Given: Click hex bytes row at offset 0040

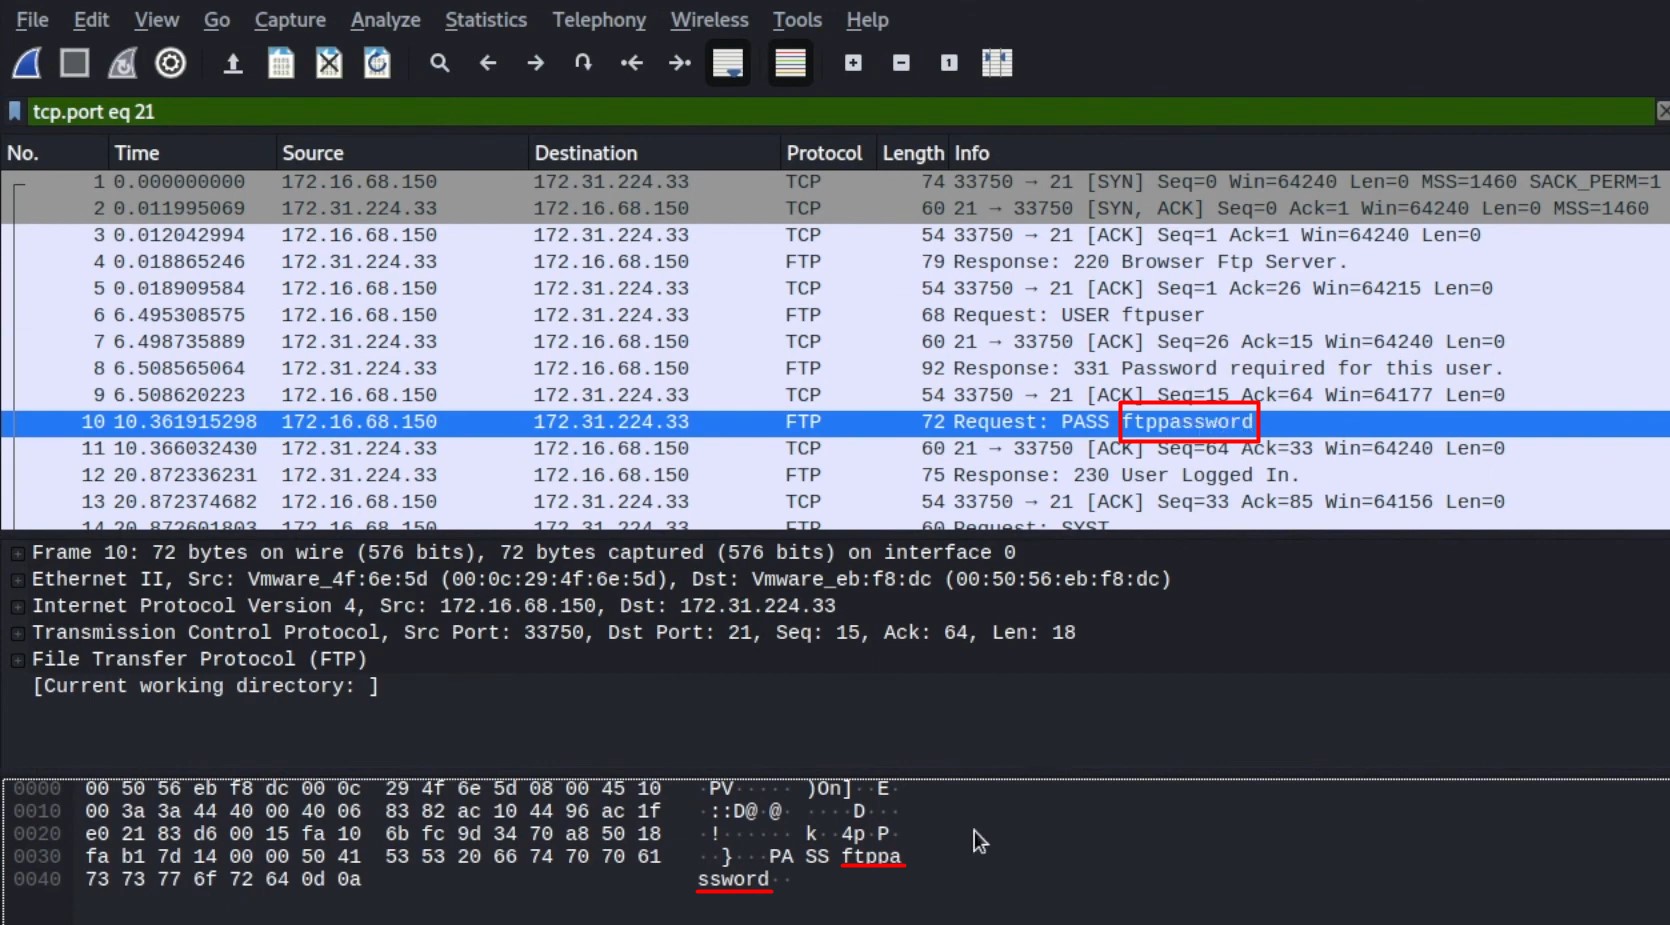Looking at the screenshot, I should point(223,880).
